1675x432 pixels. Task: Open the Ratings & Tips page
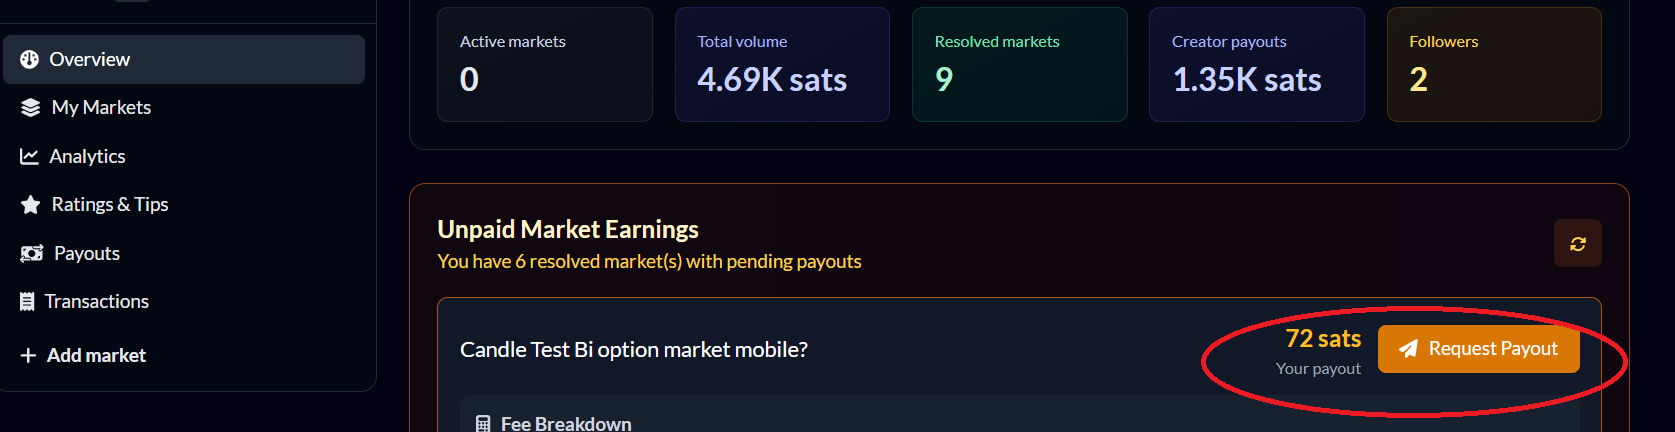coord(110,205)
